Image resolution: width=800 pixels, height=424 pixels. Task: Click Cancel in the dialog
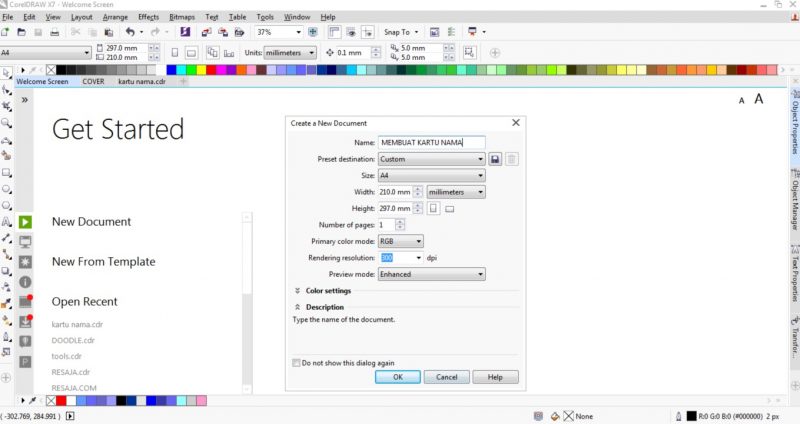[x=447, y=377]
